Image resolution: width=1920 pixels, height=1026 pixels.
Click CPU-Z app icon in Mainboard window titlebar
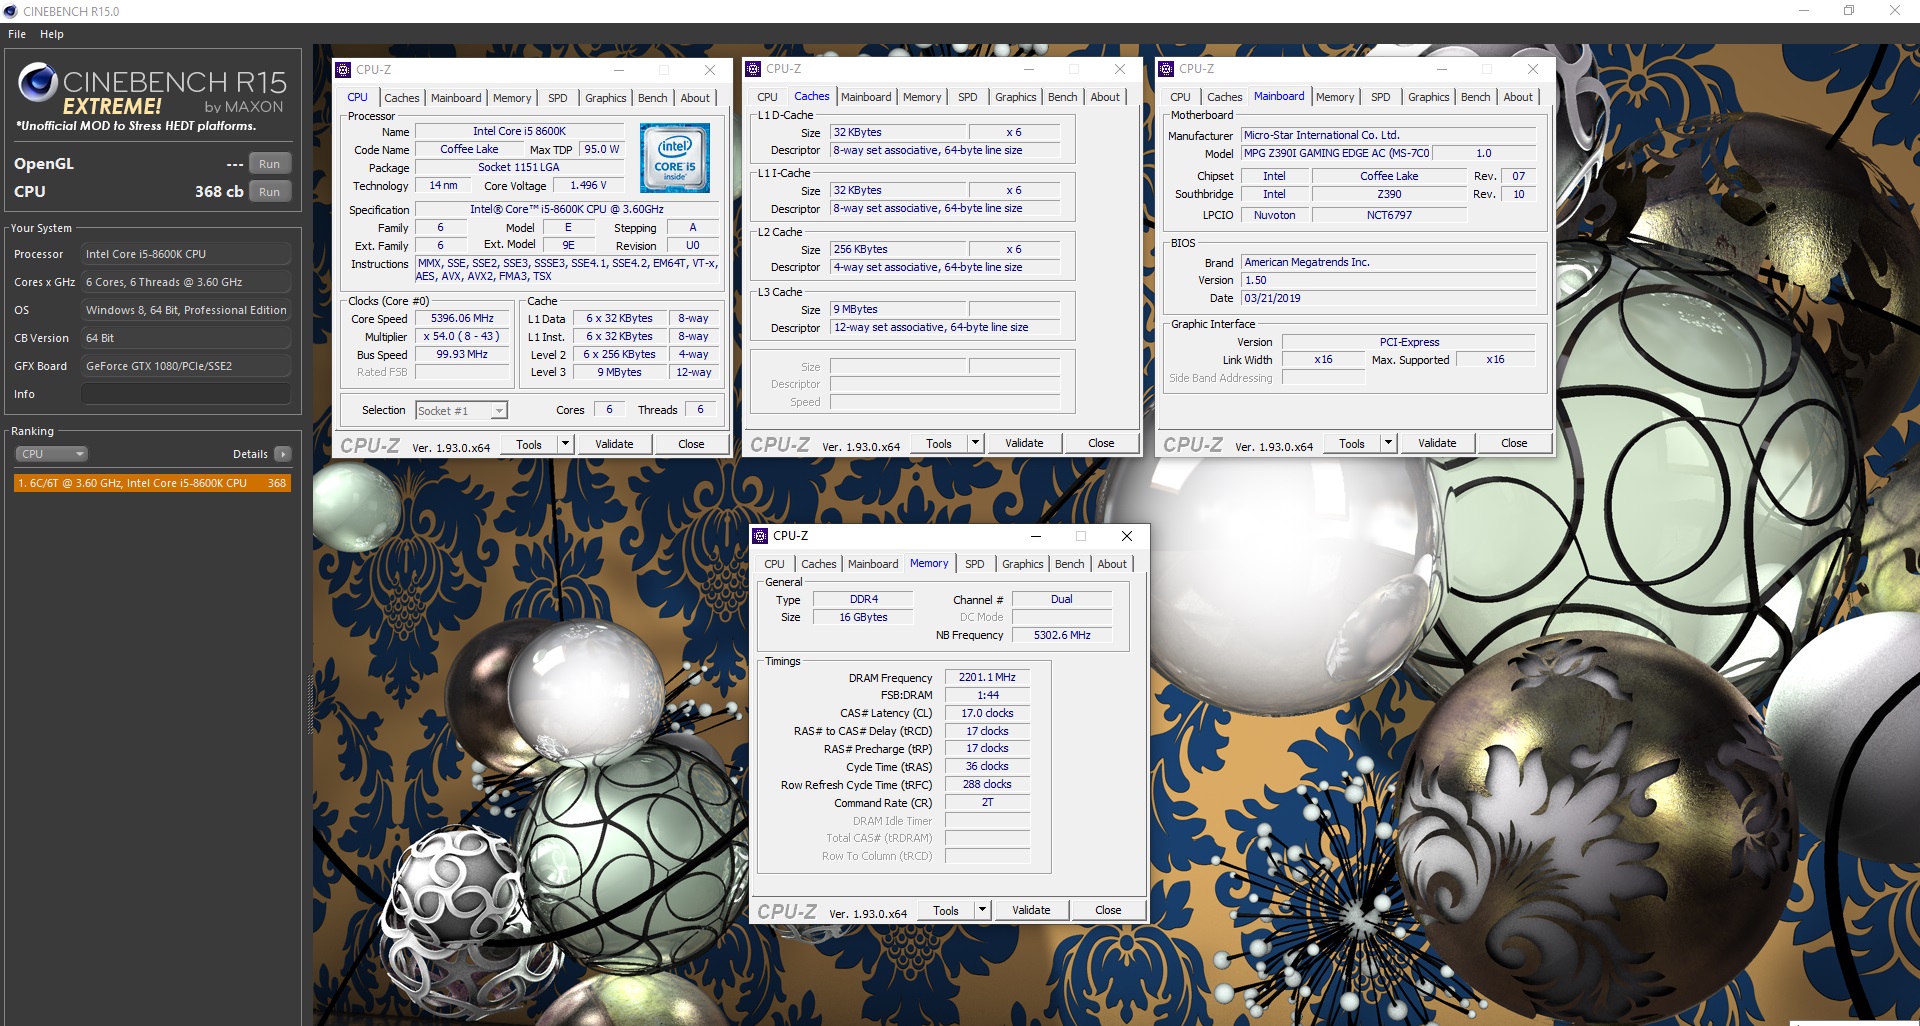click(1166, 69)
